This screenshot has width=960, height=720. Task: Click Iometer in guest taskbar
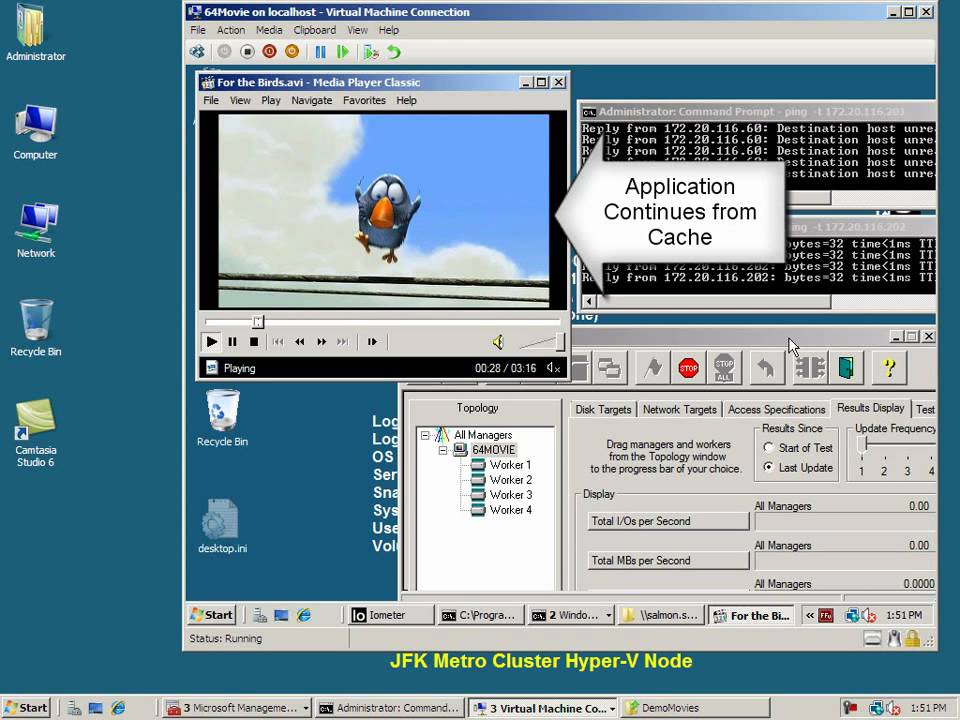[391, 615]
